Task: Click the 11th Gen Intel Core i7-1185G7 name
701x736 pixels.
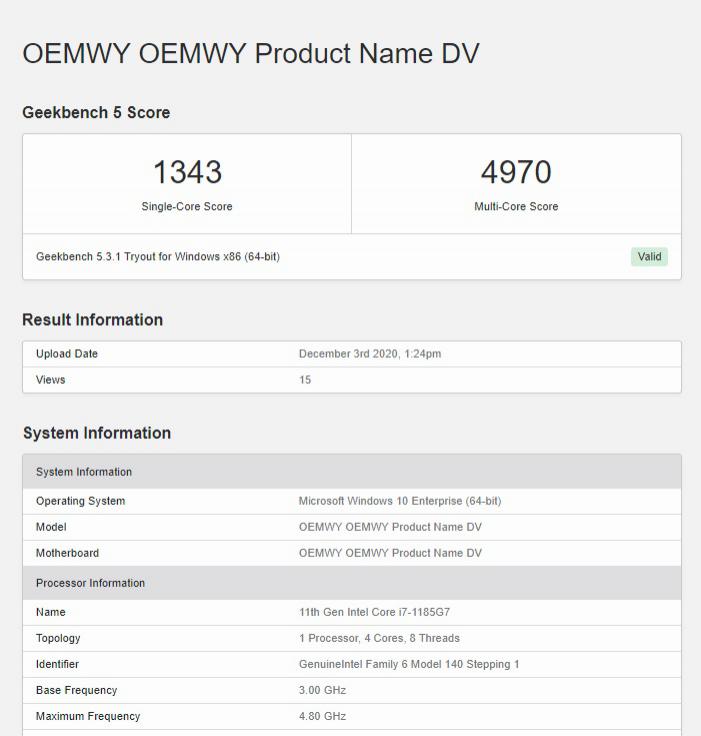Action: [x=381, y=612]
